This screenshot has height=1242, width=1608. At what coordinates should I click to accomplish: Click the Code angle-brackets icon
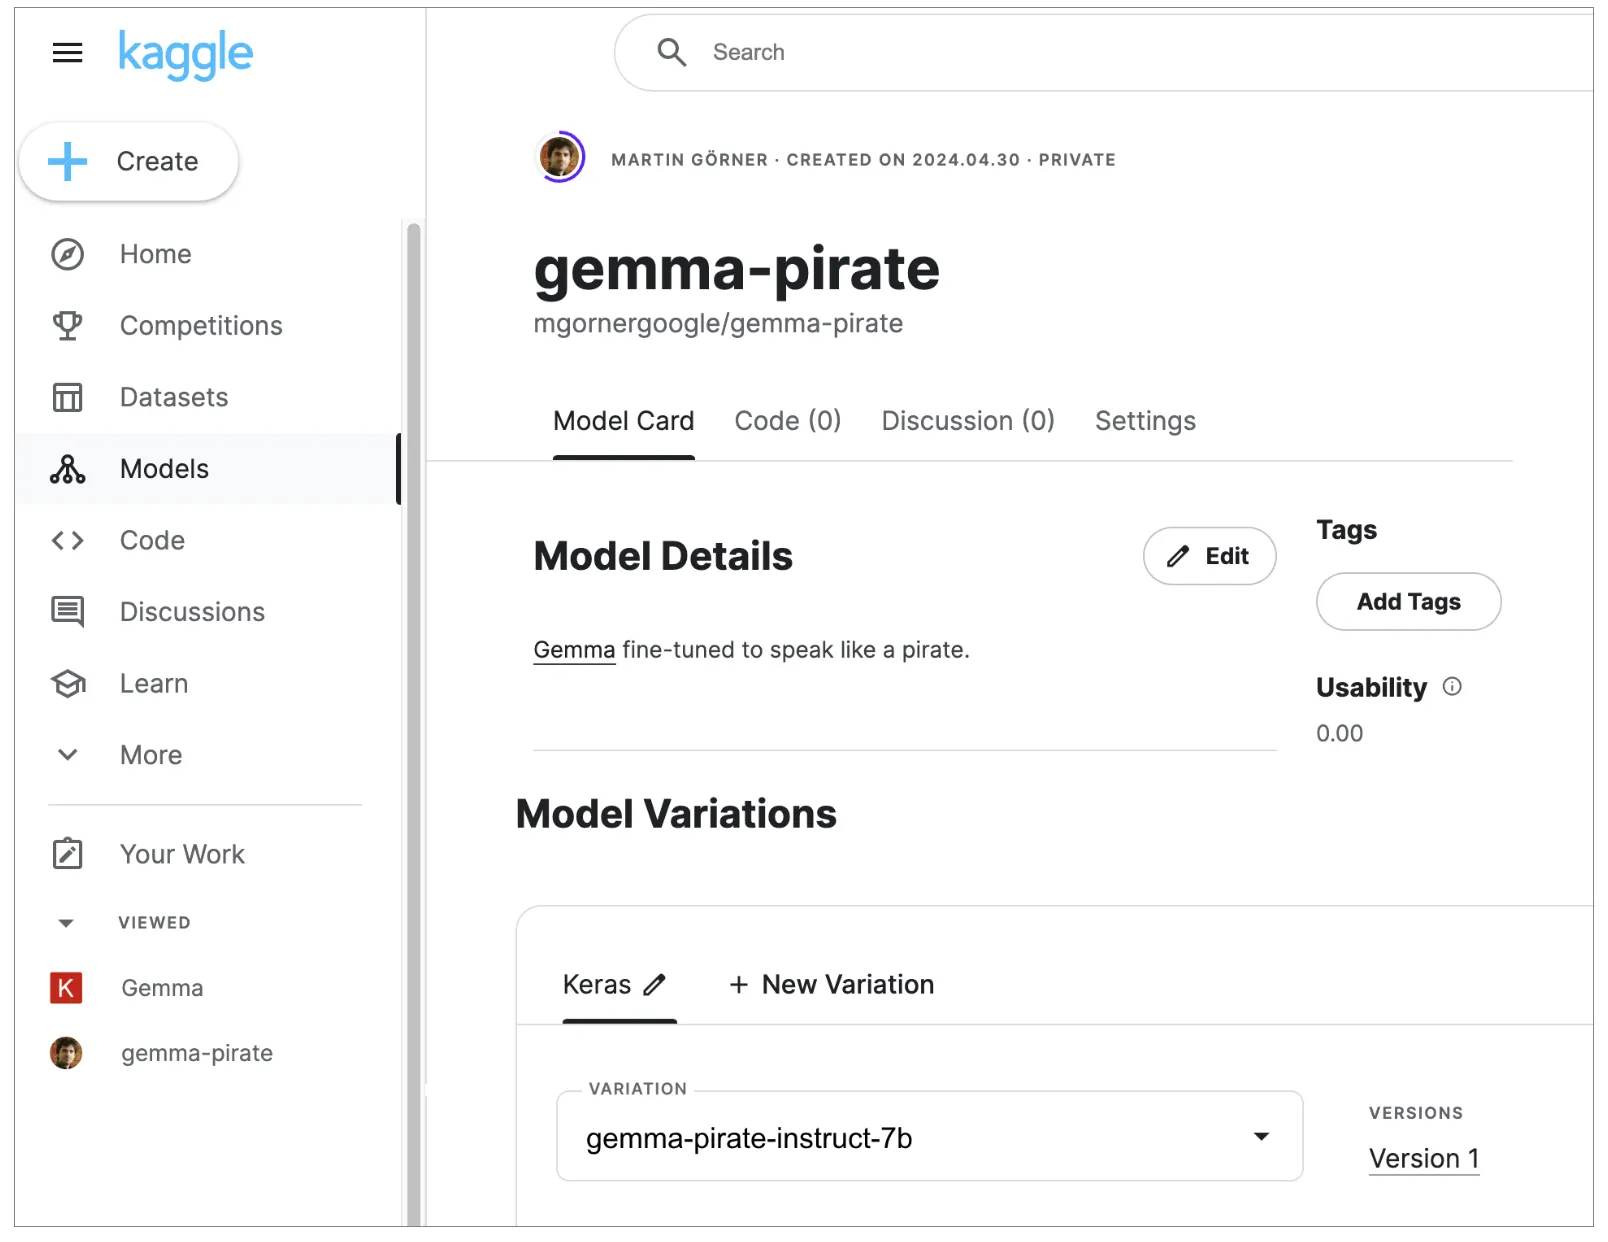tap(67, 541)
